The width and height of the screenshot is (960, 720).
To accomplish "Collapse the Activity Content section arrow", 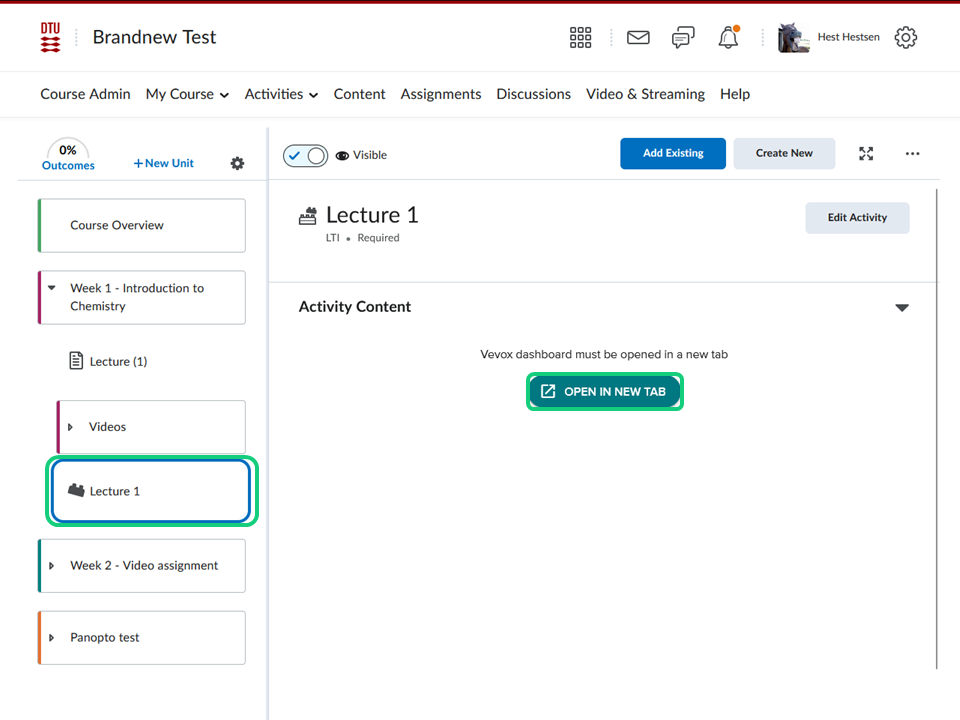I will coord(902,308).
